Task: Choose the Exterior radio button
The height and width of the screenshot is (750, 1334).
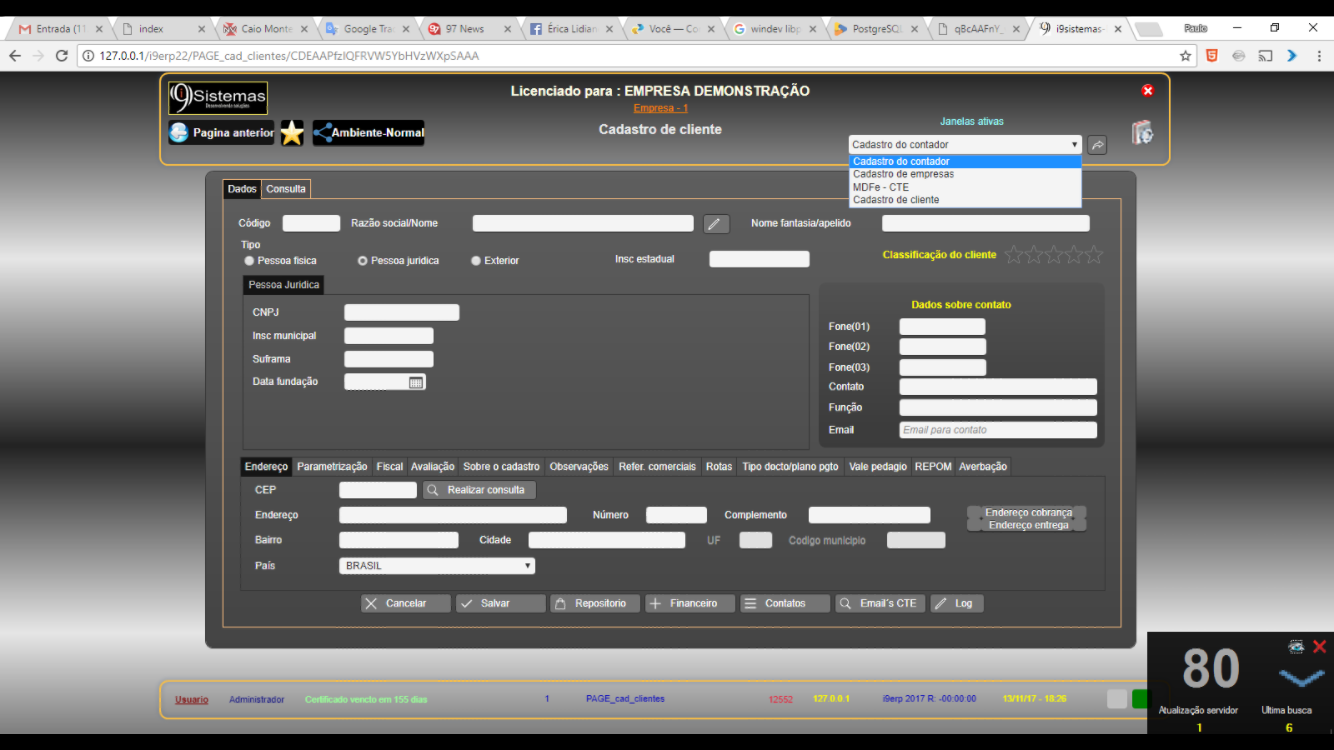Action: [x=476, y=261]
